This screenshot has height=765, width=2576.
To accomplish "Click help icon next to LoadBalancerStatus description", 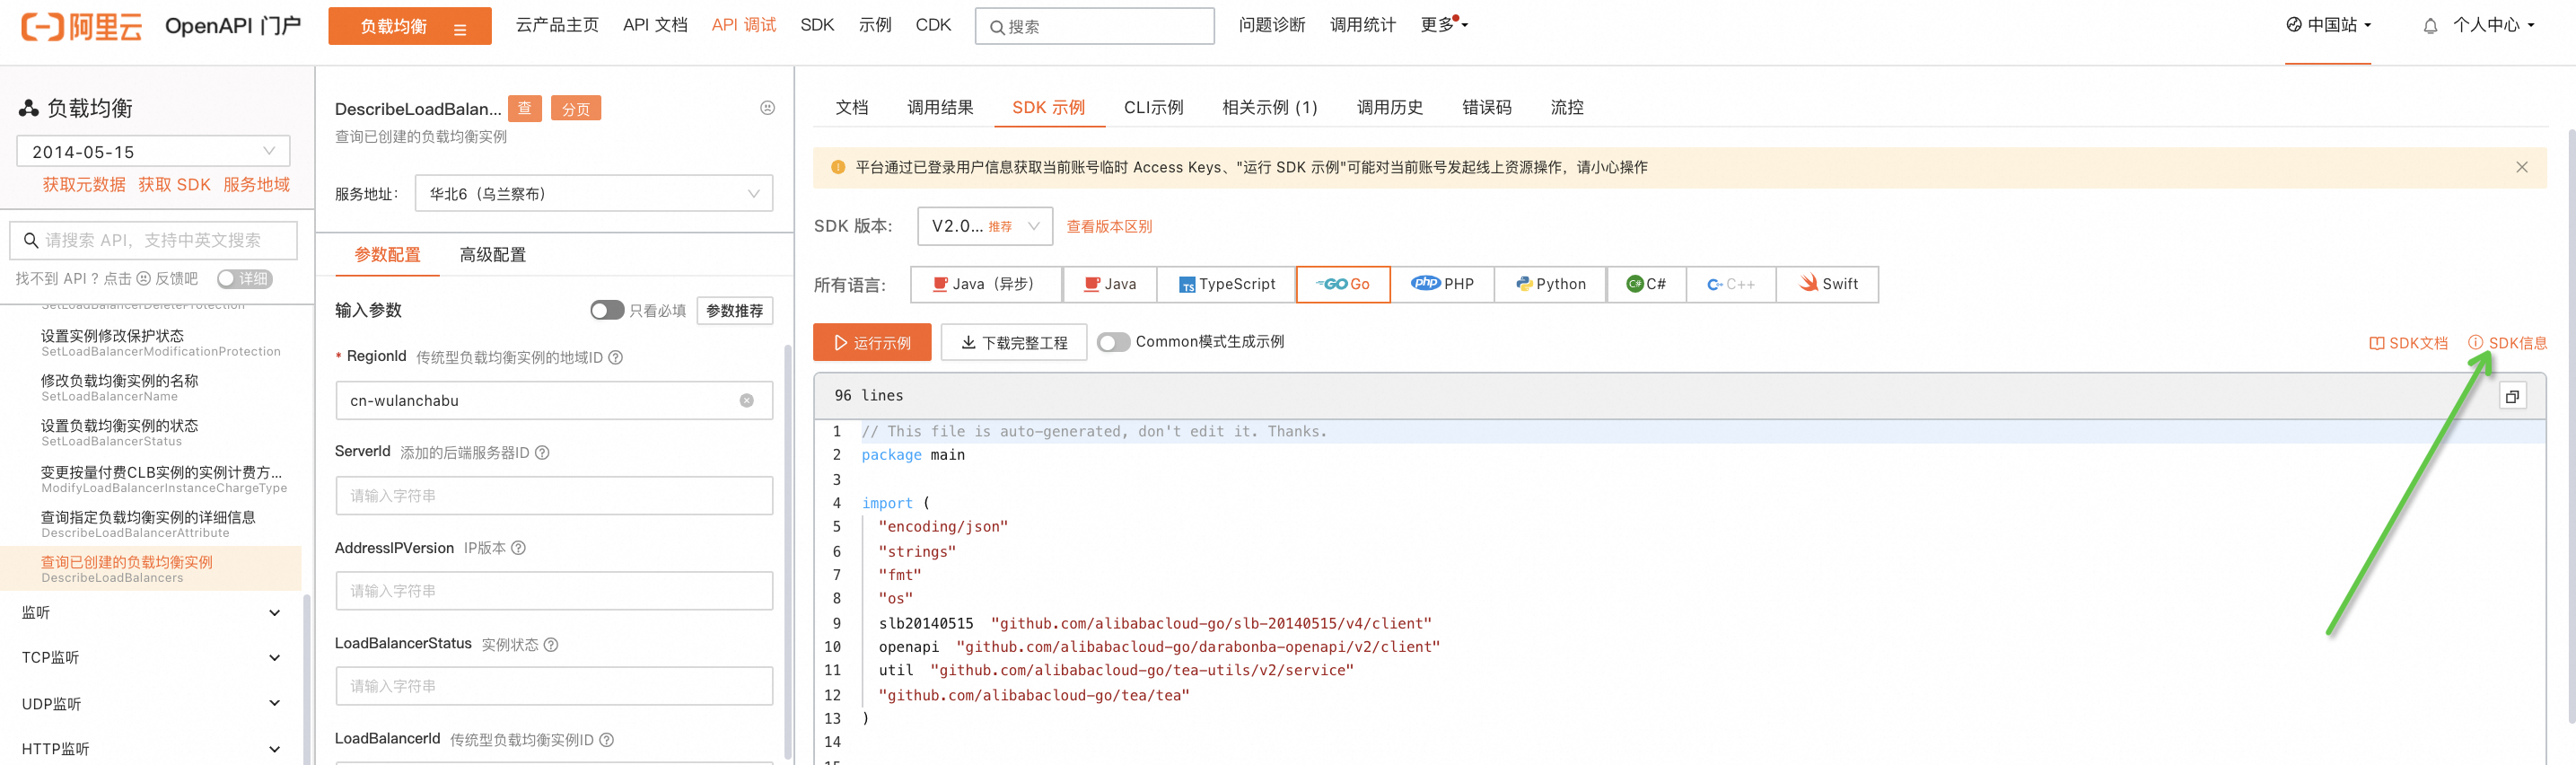I will 551,644.
